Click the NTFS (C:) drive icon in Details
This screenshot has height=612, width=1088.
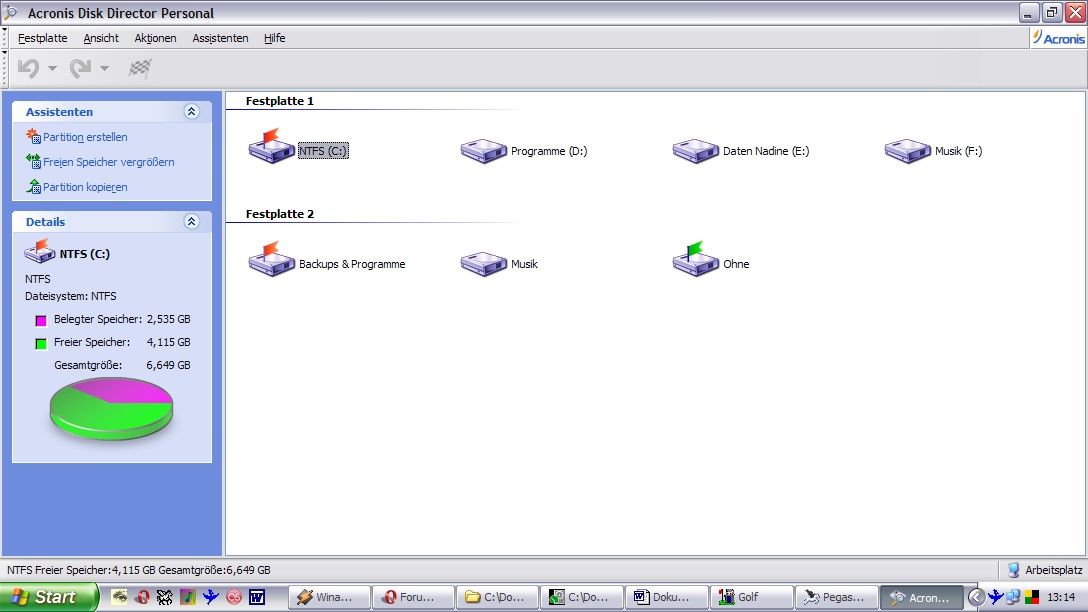pyautogui.click(x=40, y=251)
